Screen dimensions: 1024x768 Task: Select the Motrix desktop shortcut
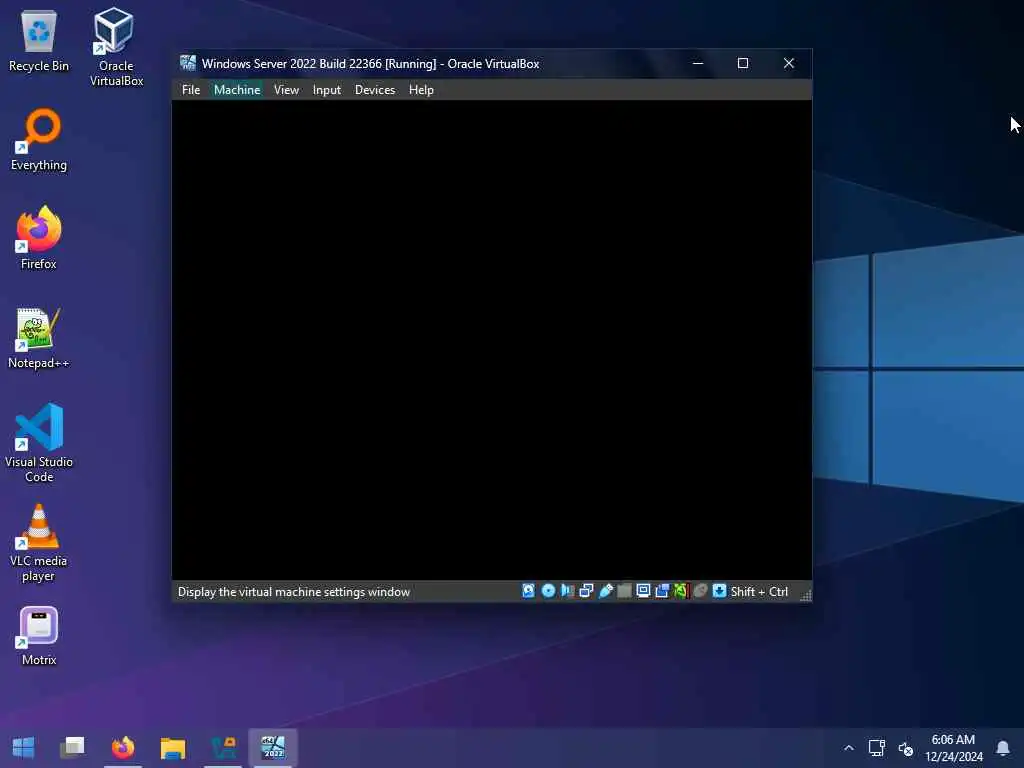[x=39, y=635]
